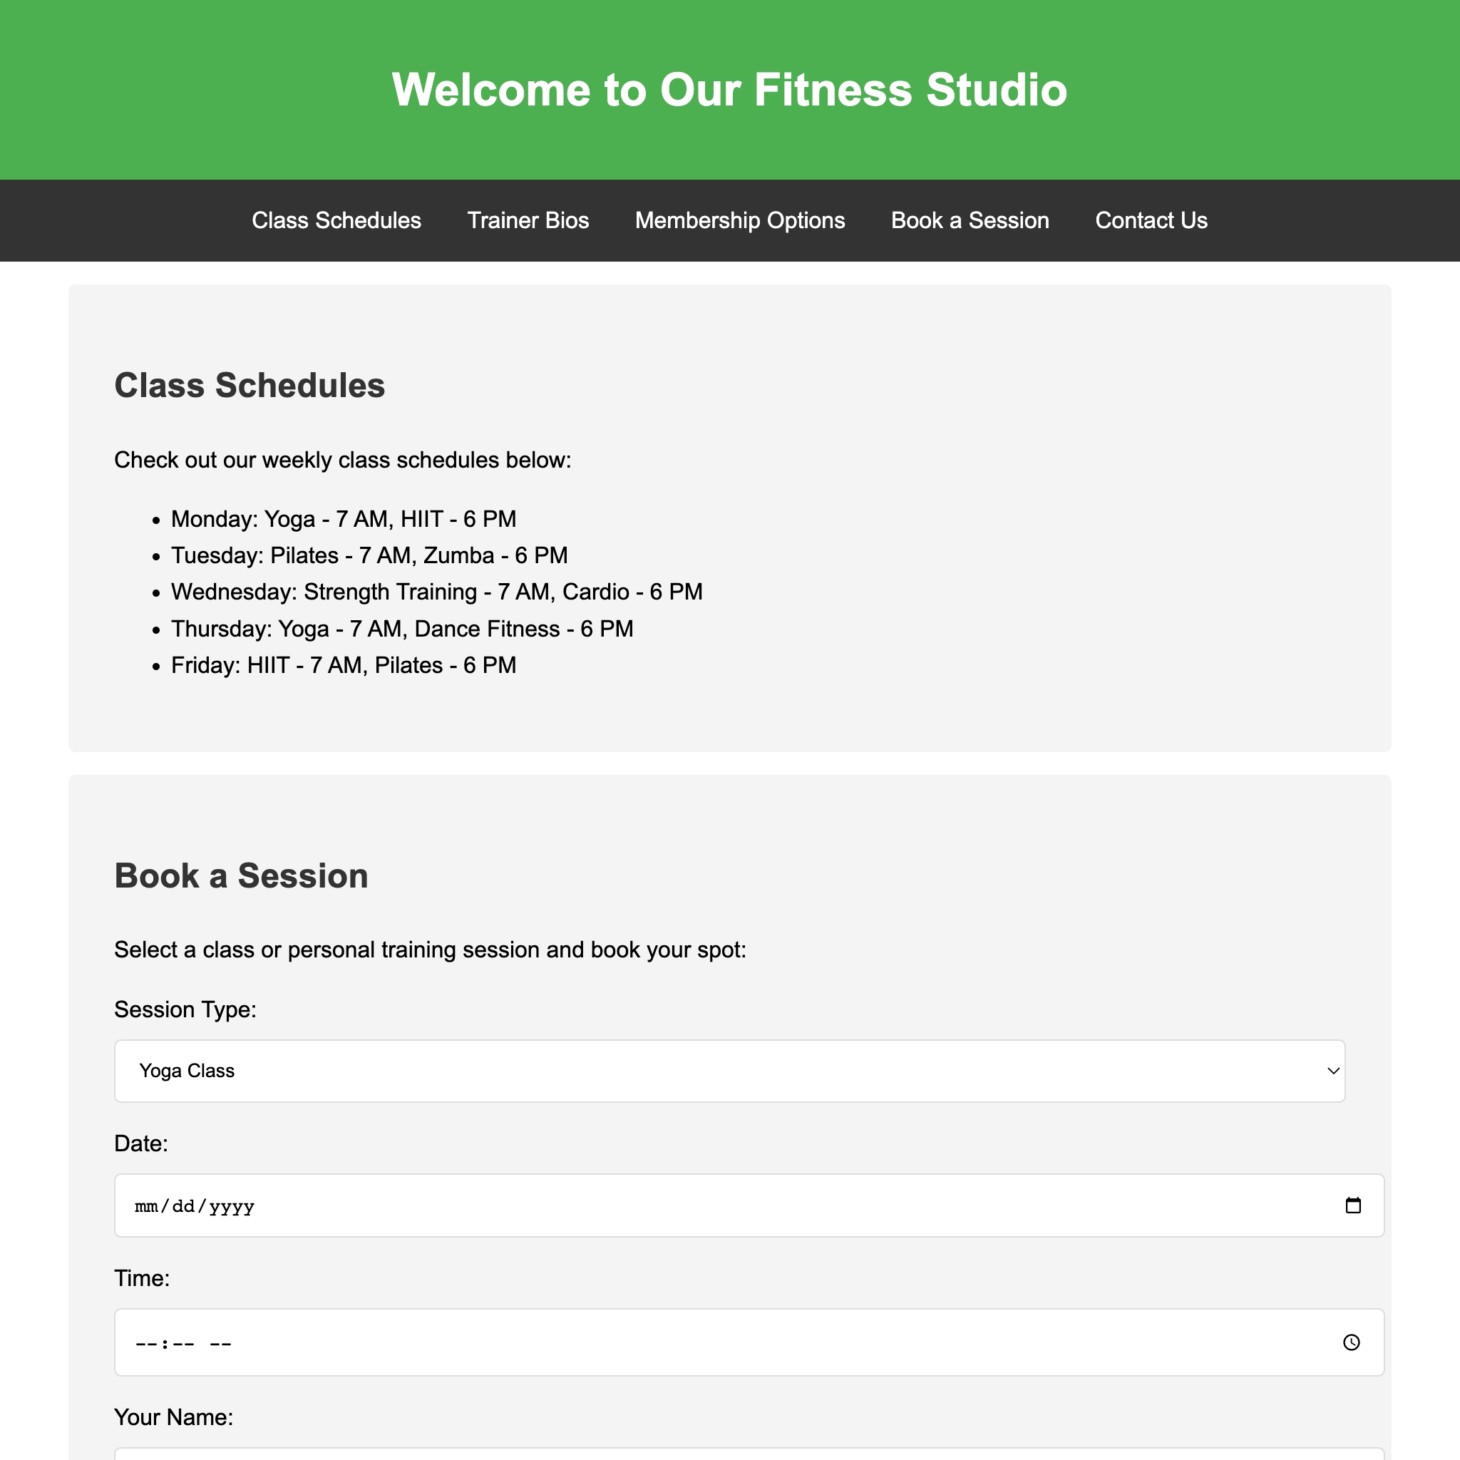Viewport: 1460px width, 1460px height.
Task: Click the Time label
Action: tap(142, 1279)
